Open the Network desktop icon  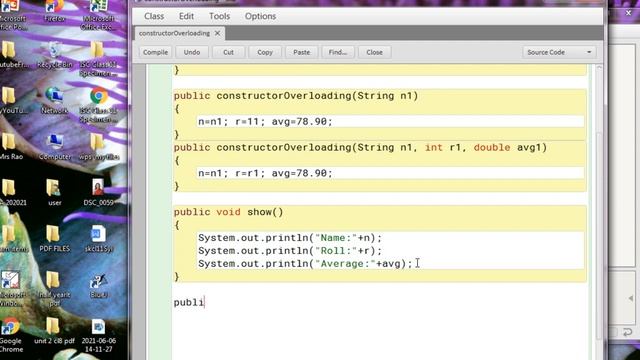[x=54, y=100]
